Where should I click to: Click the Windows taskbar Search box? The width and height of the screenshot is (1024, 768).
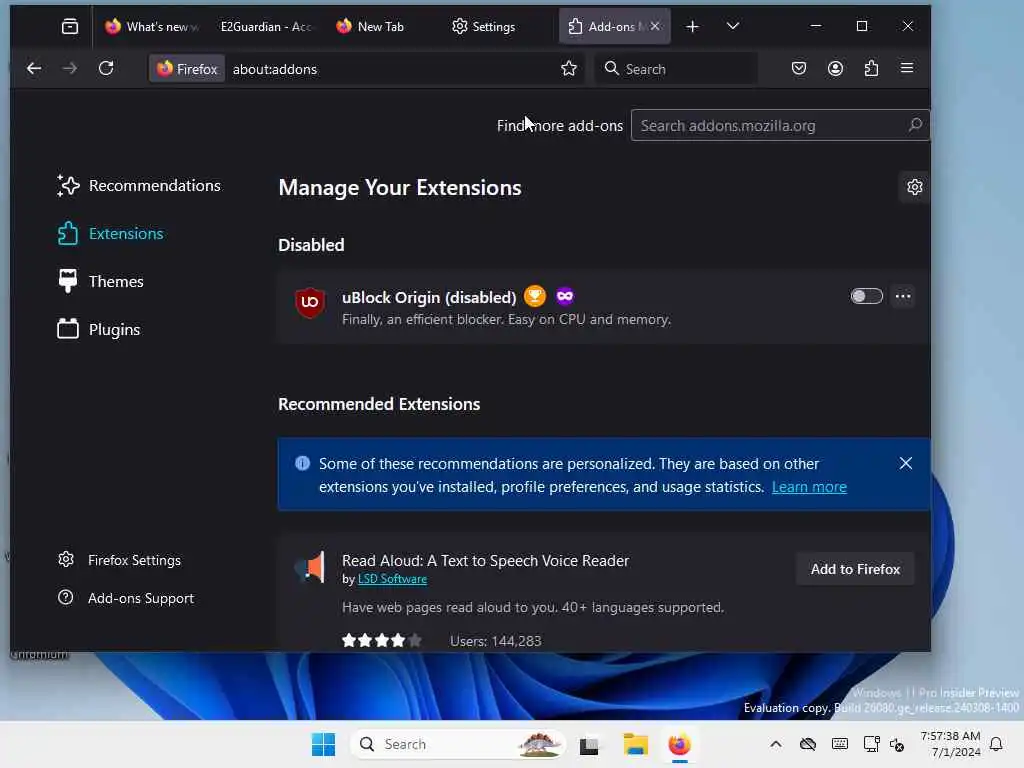click(x=458, y=744)
